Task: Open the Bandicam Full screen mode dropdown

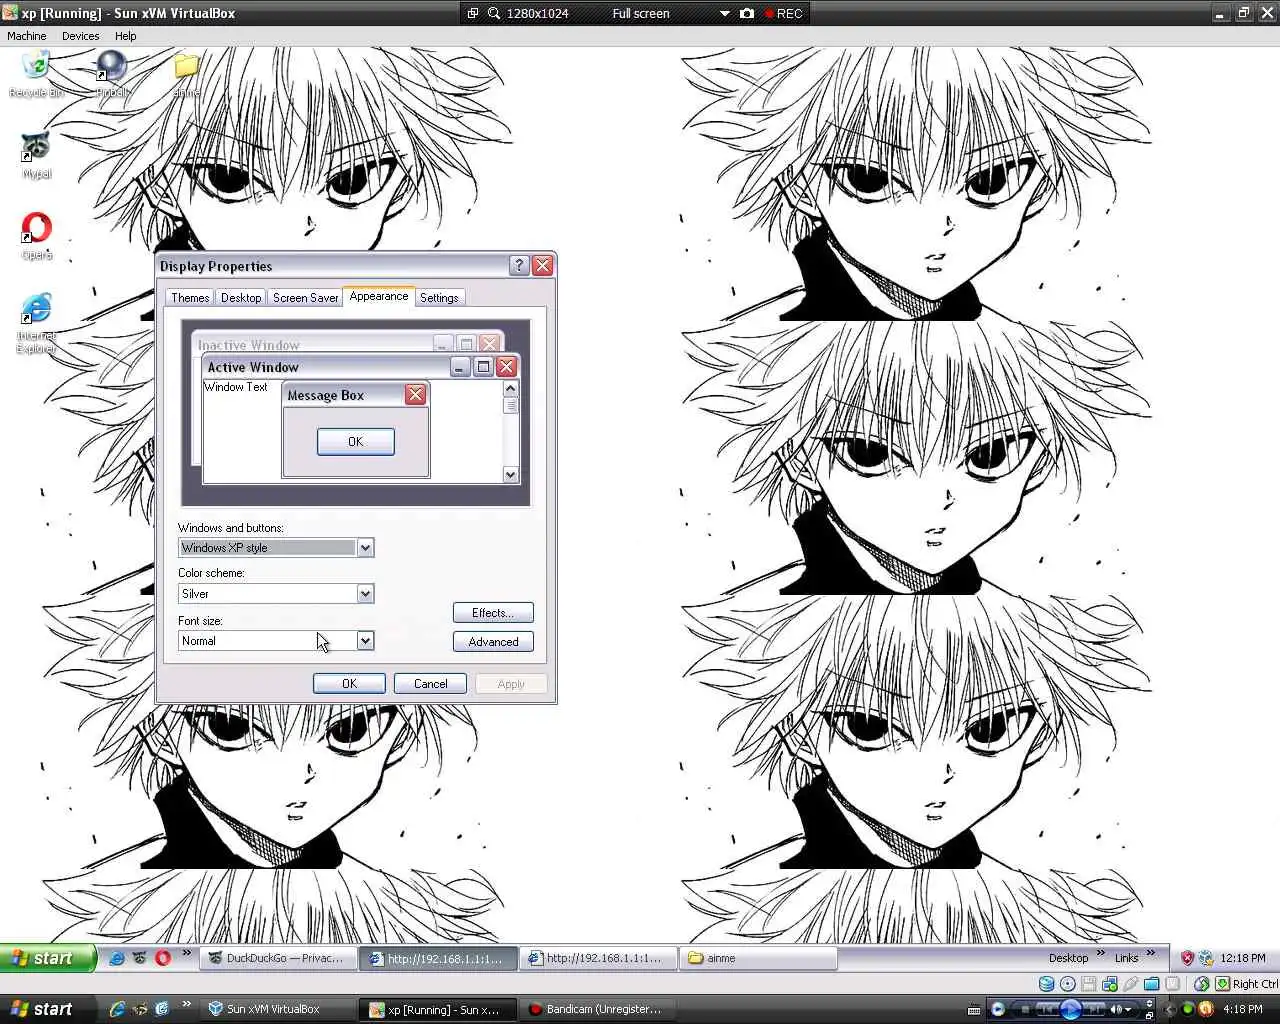Action: click(725, 13)
